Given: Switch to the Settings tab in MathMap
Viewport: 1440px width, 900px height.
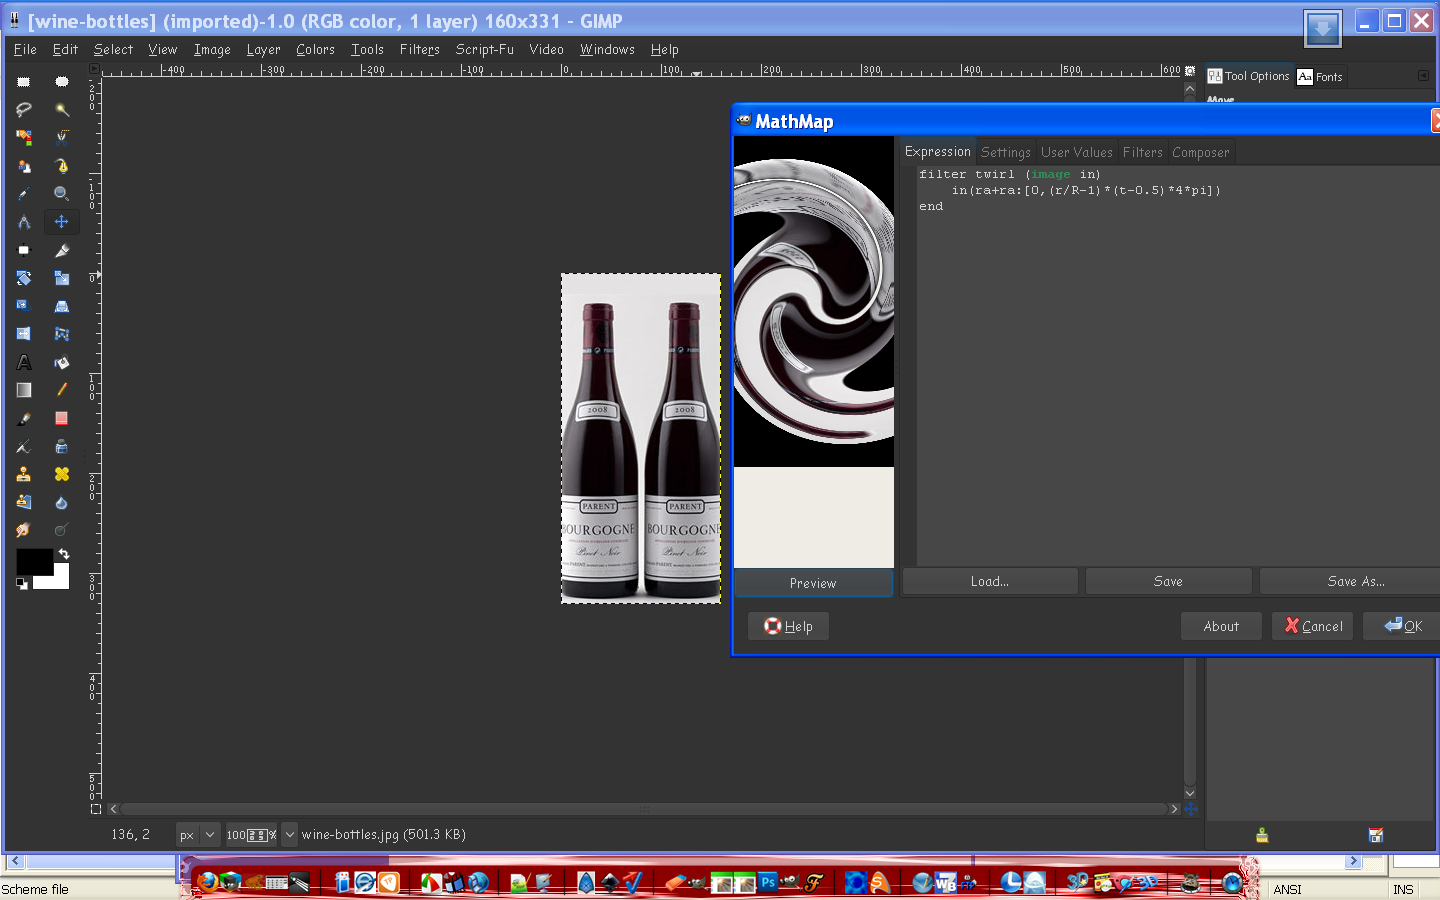Looking at the screenshot, I should click(1006, 152).
